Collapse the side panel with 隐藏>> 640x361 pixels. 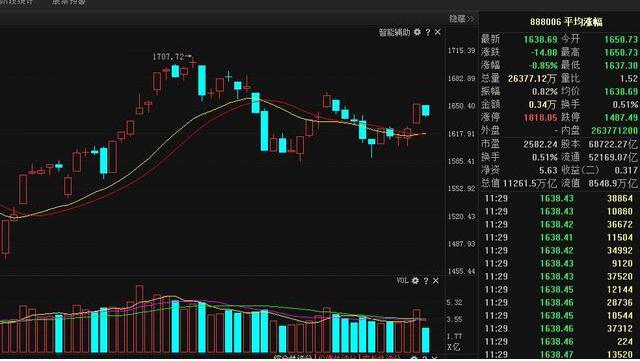(x=462, y=19)
